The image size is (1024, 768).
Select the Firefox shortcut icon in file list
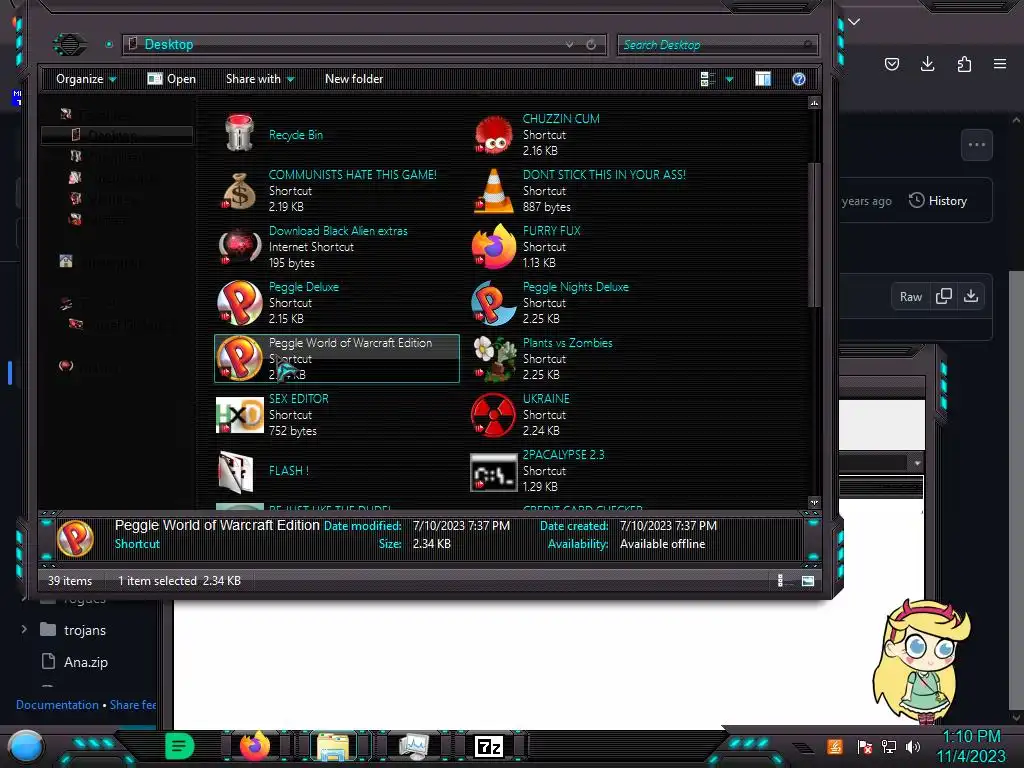[x=493, y=247]
